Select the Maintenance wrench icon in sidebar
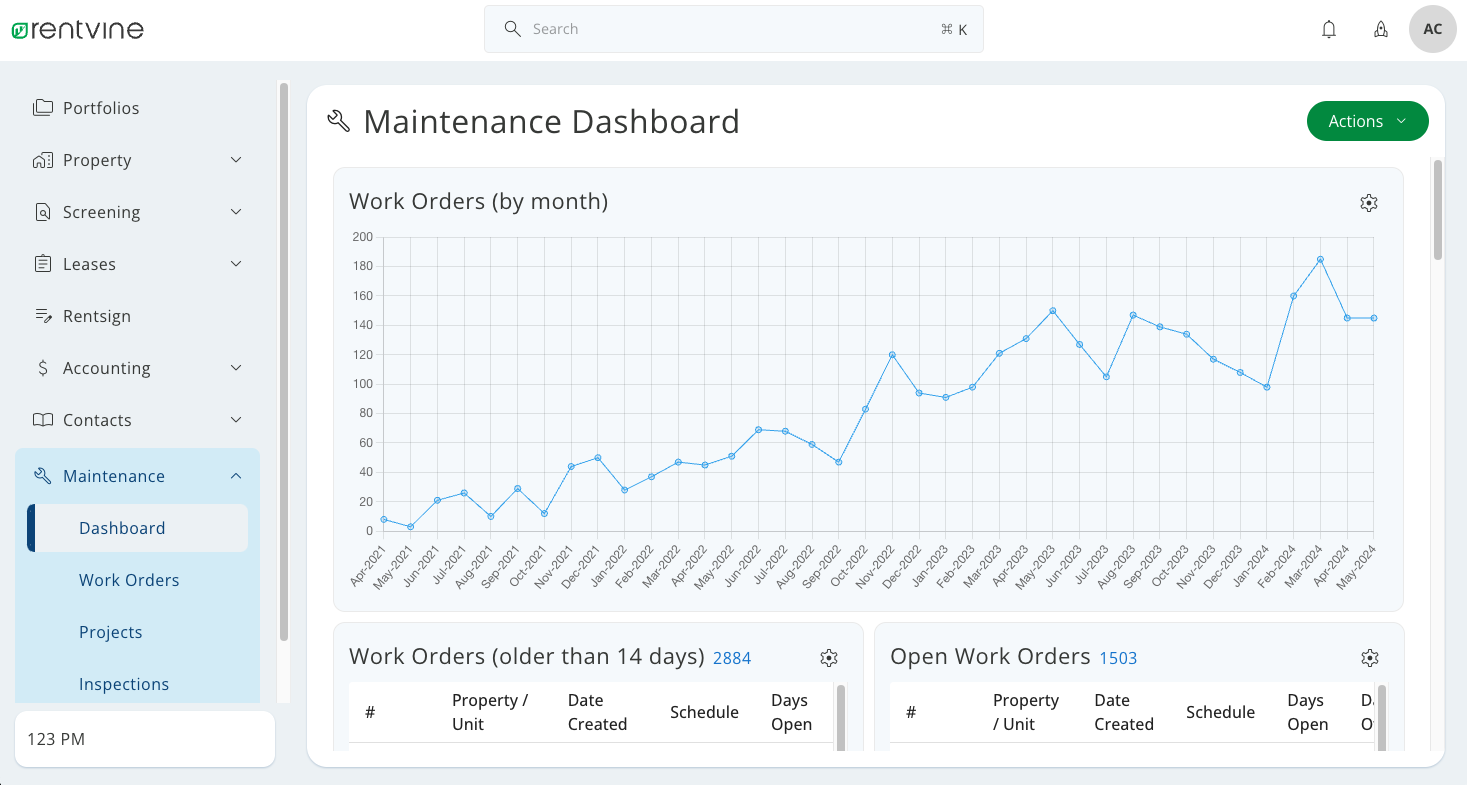 (43, 475)
